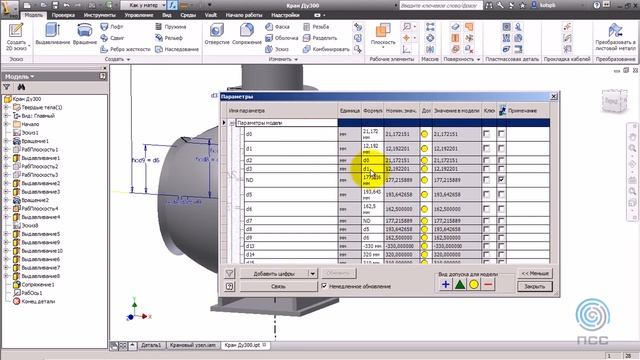Image resolution: width=640 pixels, height=360 pixels.
Task: Click the Split tool (Разделить)
Action: (x=320, y=38)
